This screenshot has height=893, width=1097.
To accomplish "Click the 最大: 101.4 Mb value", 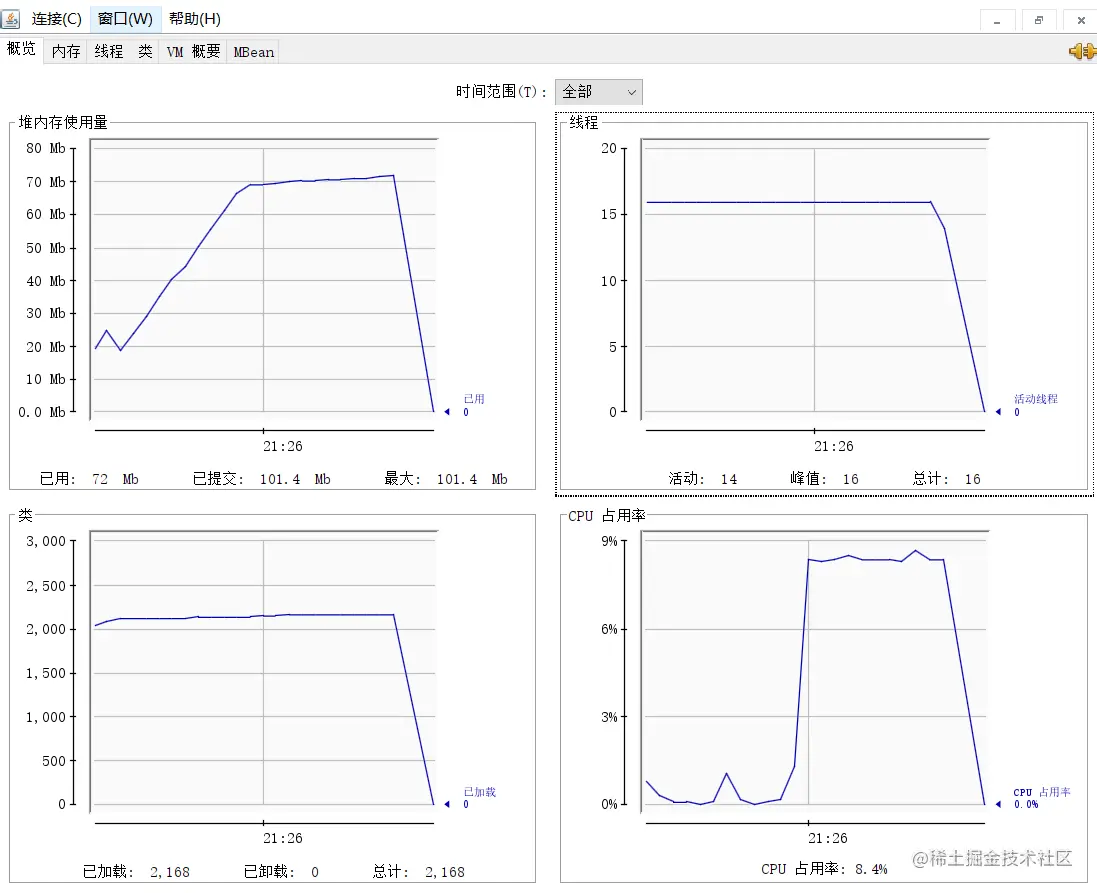I will 446,479.
